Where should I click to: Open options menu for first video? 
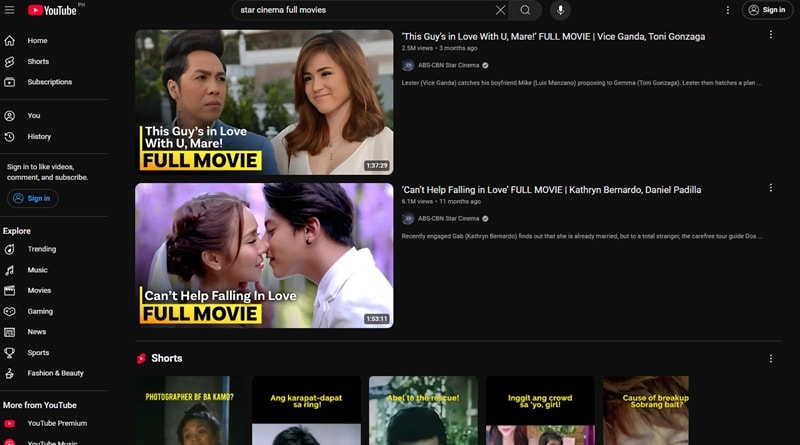(x=770, y=35)
